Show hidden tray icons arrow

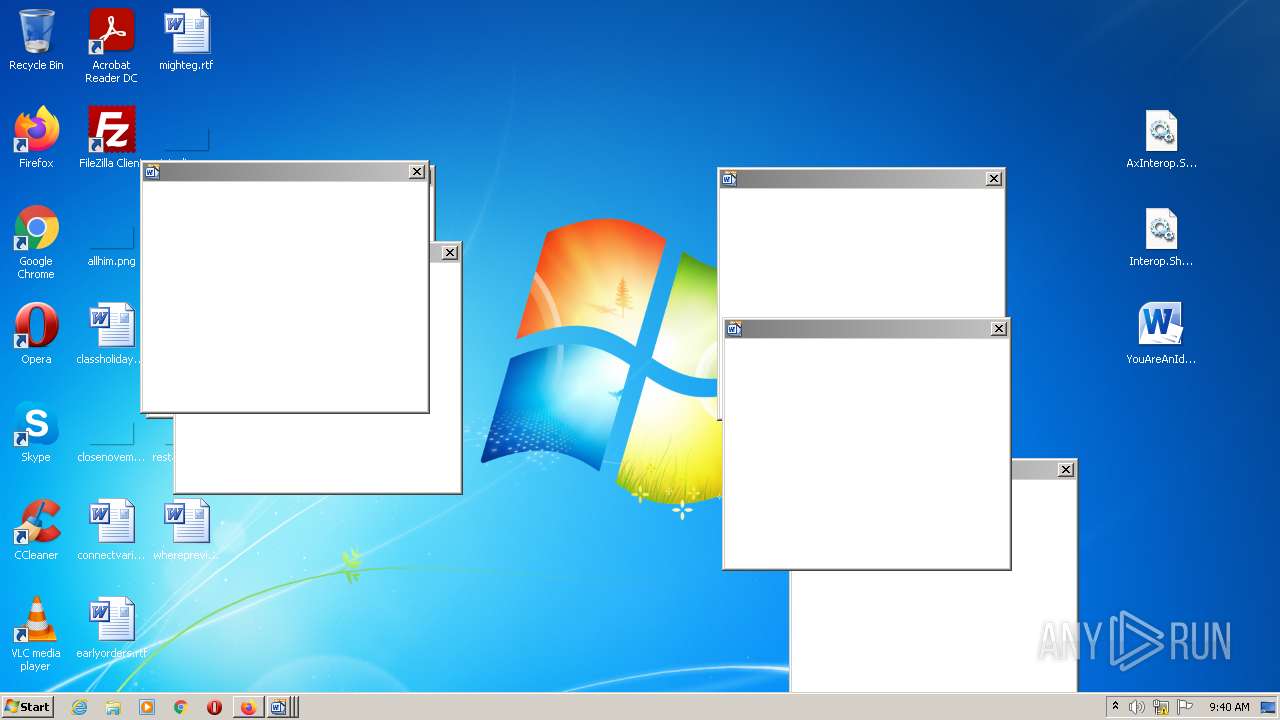point(1115,707)
